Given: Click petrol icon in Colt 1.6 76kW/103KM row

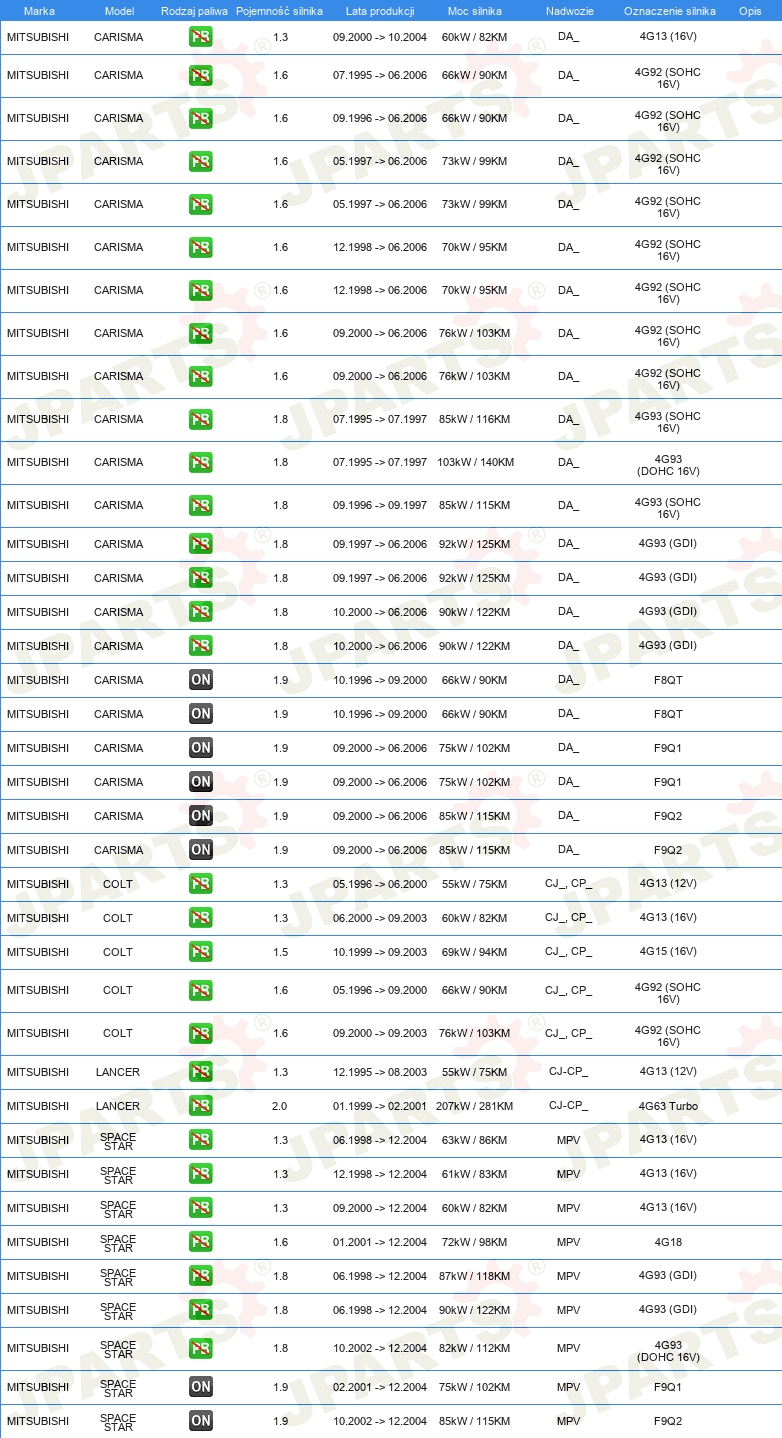Looking at the screenshot, I should (x=201, y=1034).
